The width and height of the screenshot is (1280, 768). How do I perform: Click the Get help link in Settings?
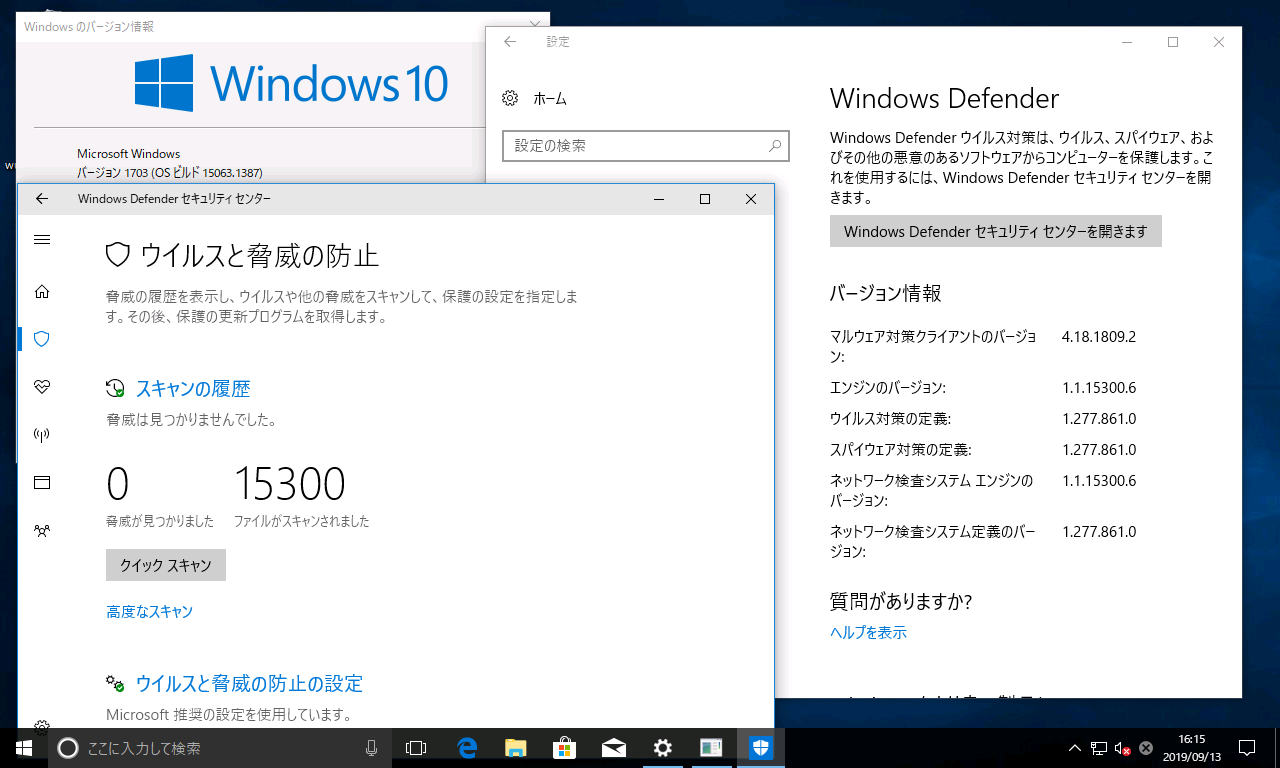click(x=869, y=632)
